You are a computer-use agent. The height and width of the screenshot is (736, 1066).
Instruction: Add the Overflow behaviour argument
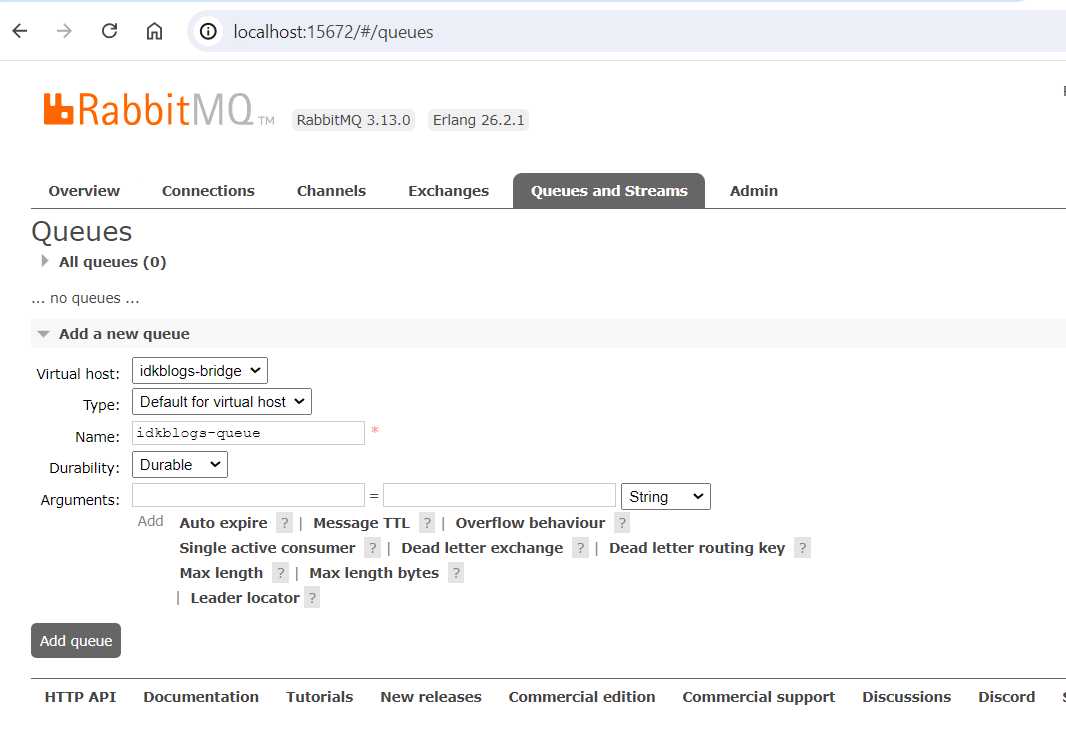tap(530, 523)
